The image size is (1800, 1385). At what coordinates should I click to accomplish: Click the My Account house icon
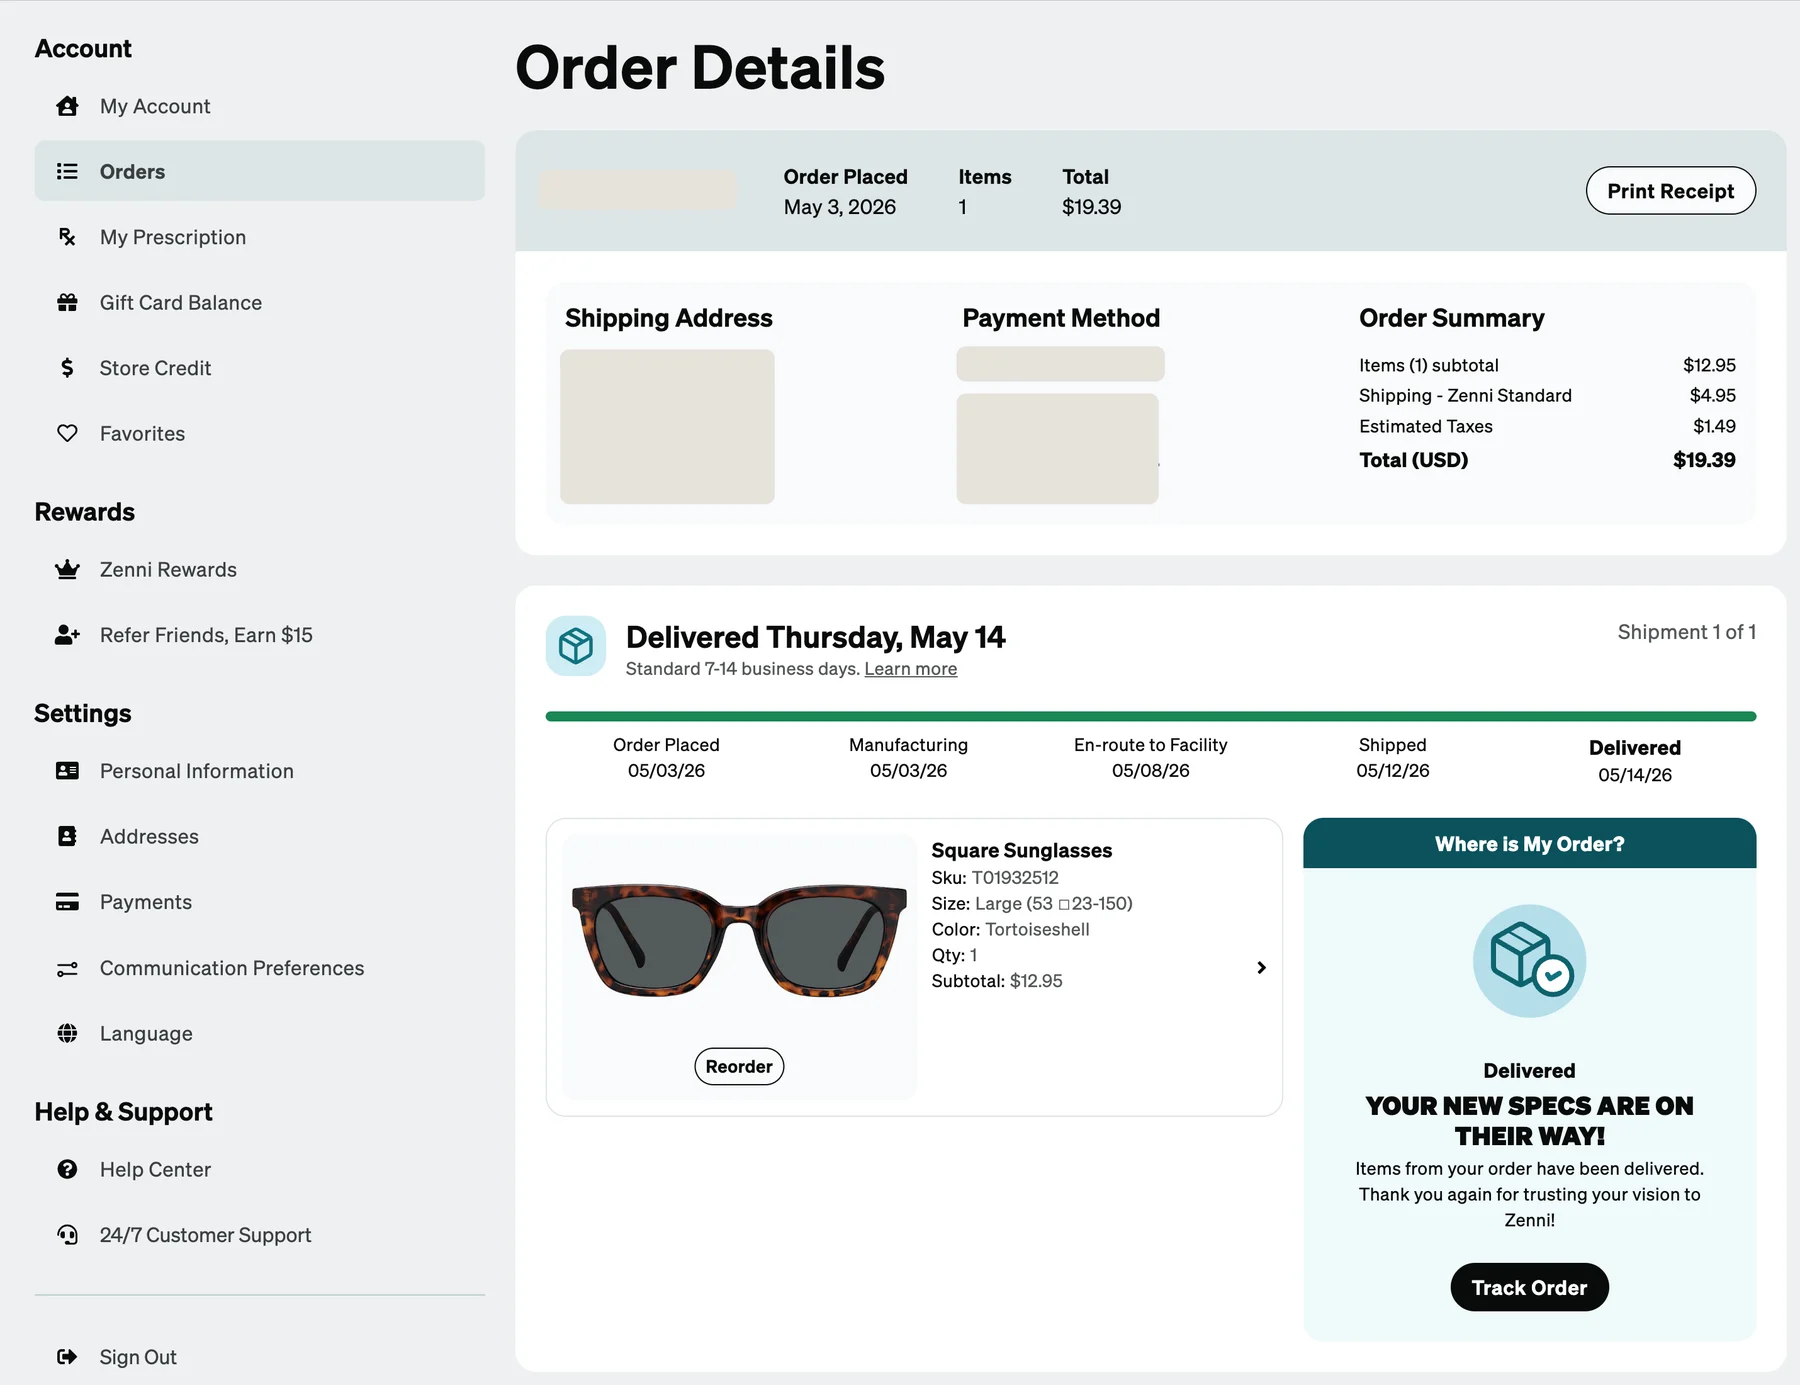click(x=67, y=106)
